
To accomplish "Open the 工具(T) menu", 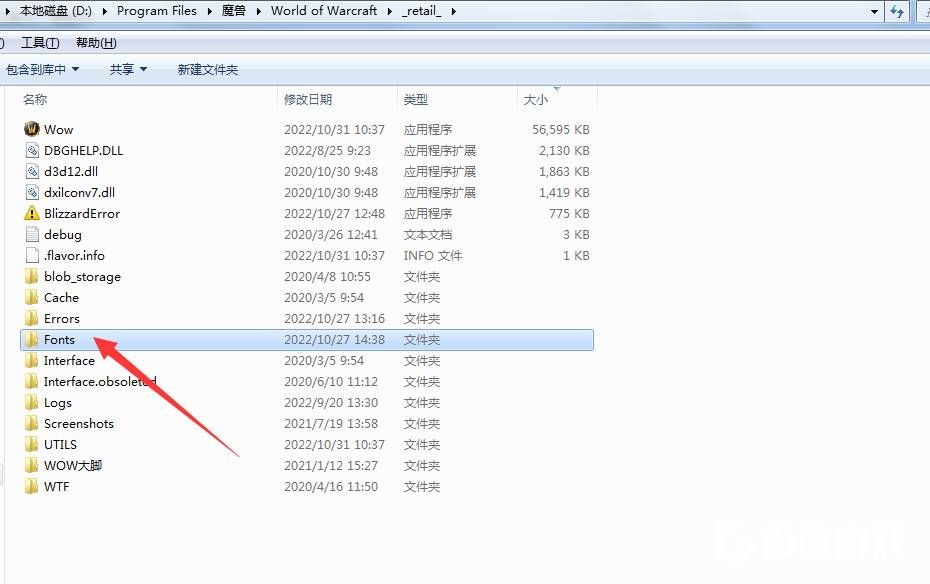I will (40, 43).
